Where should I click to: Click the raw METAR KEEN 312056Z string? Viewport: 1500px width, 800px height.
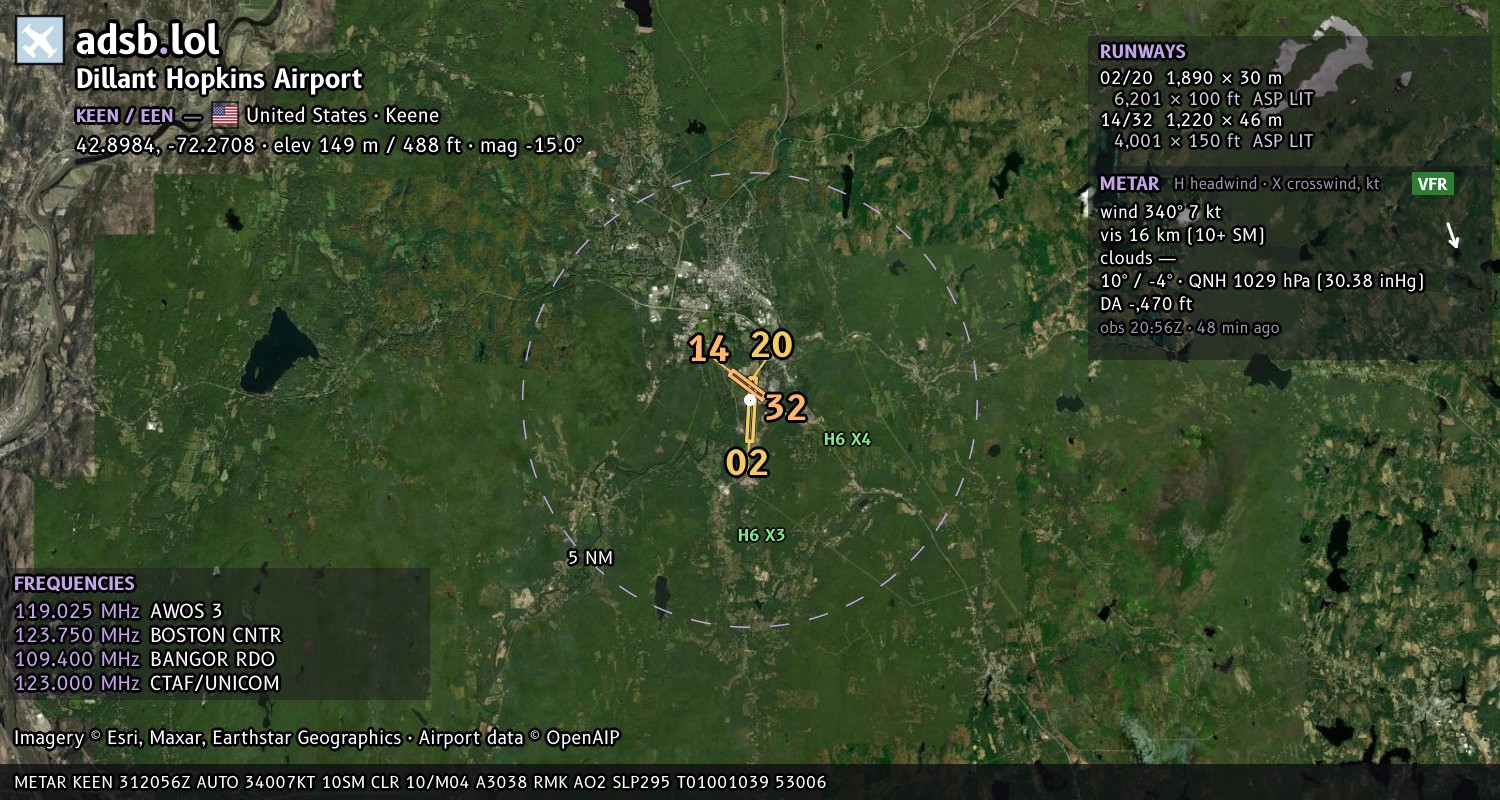pos(420,782)
